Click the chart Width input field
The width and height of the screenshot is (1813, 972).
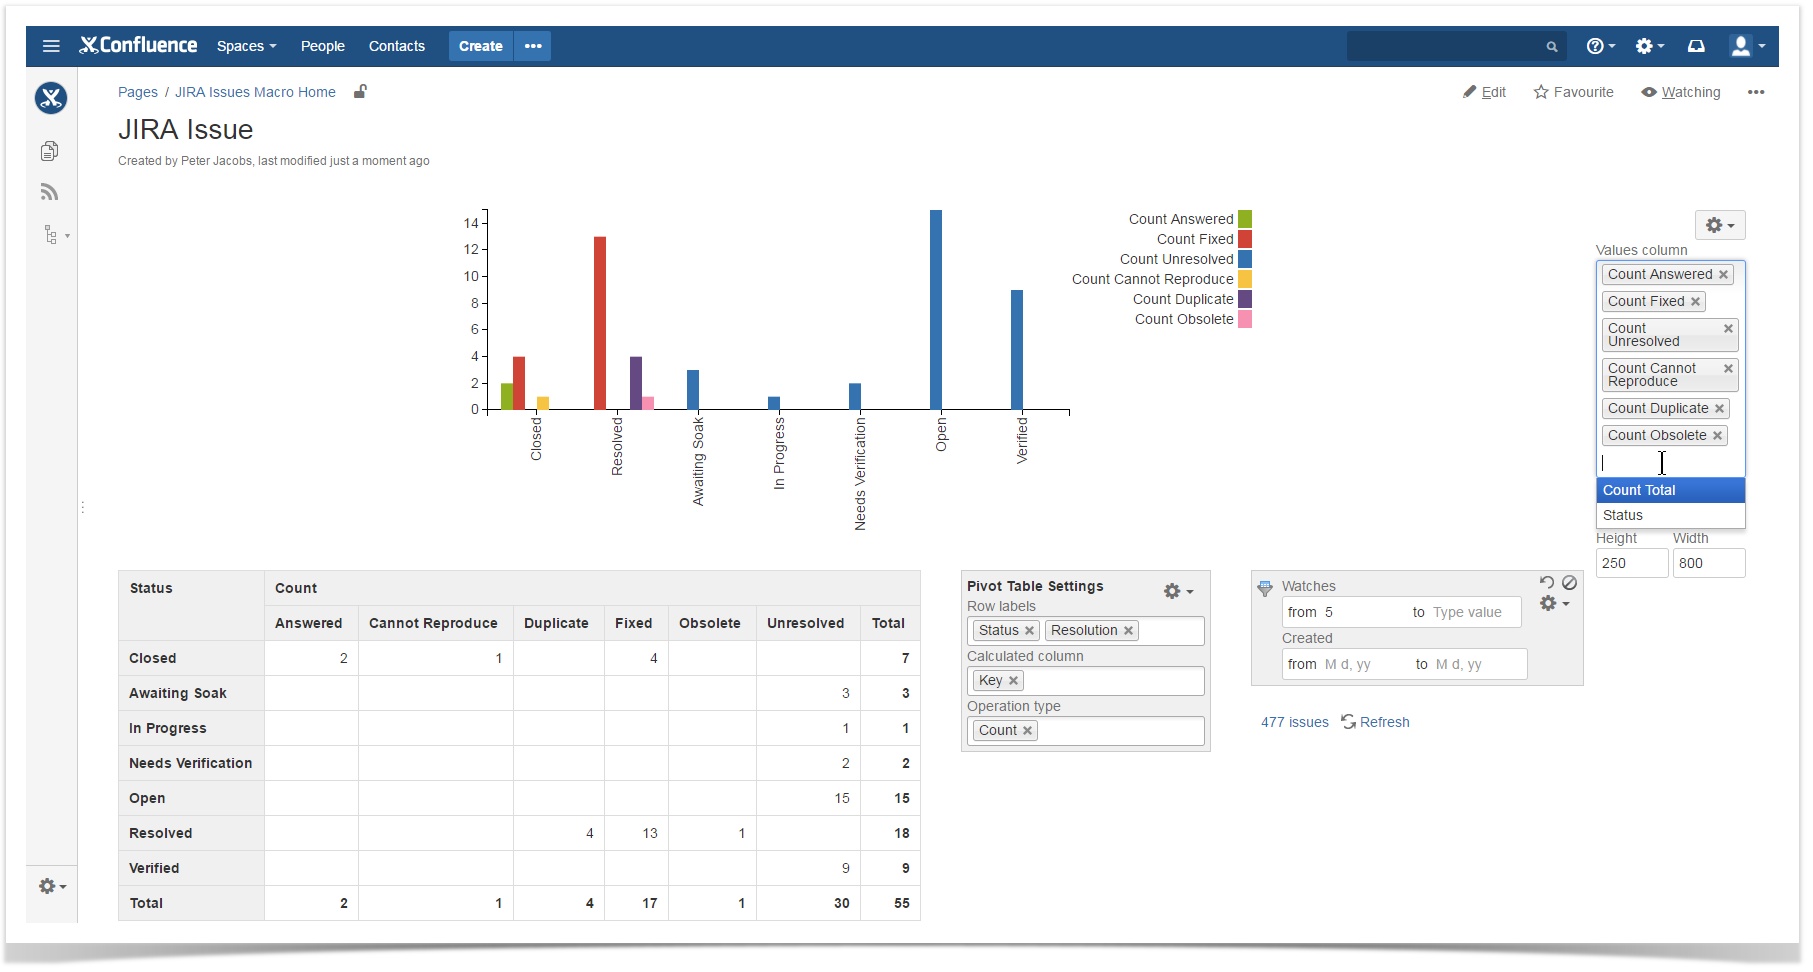click(1709, 563)
